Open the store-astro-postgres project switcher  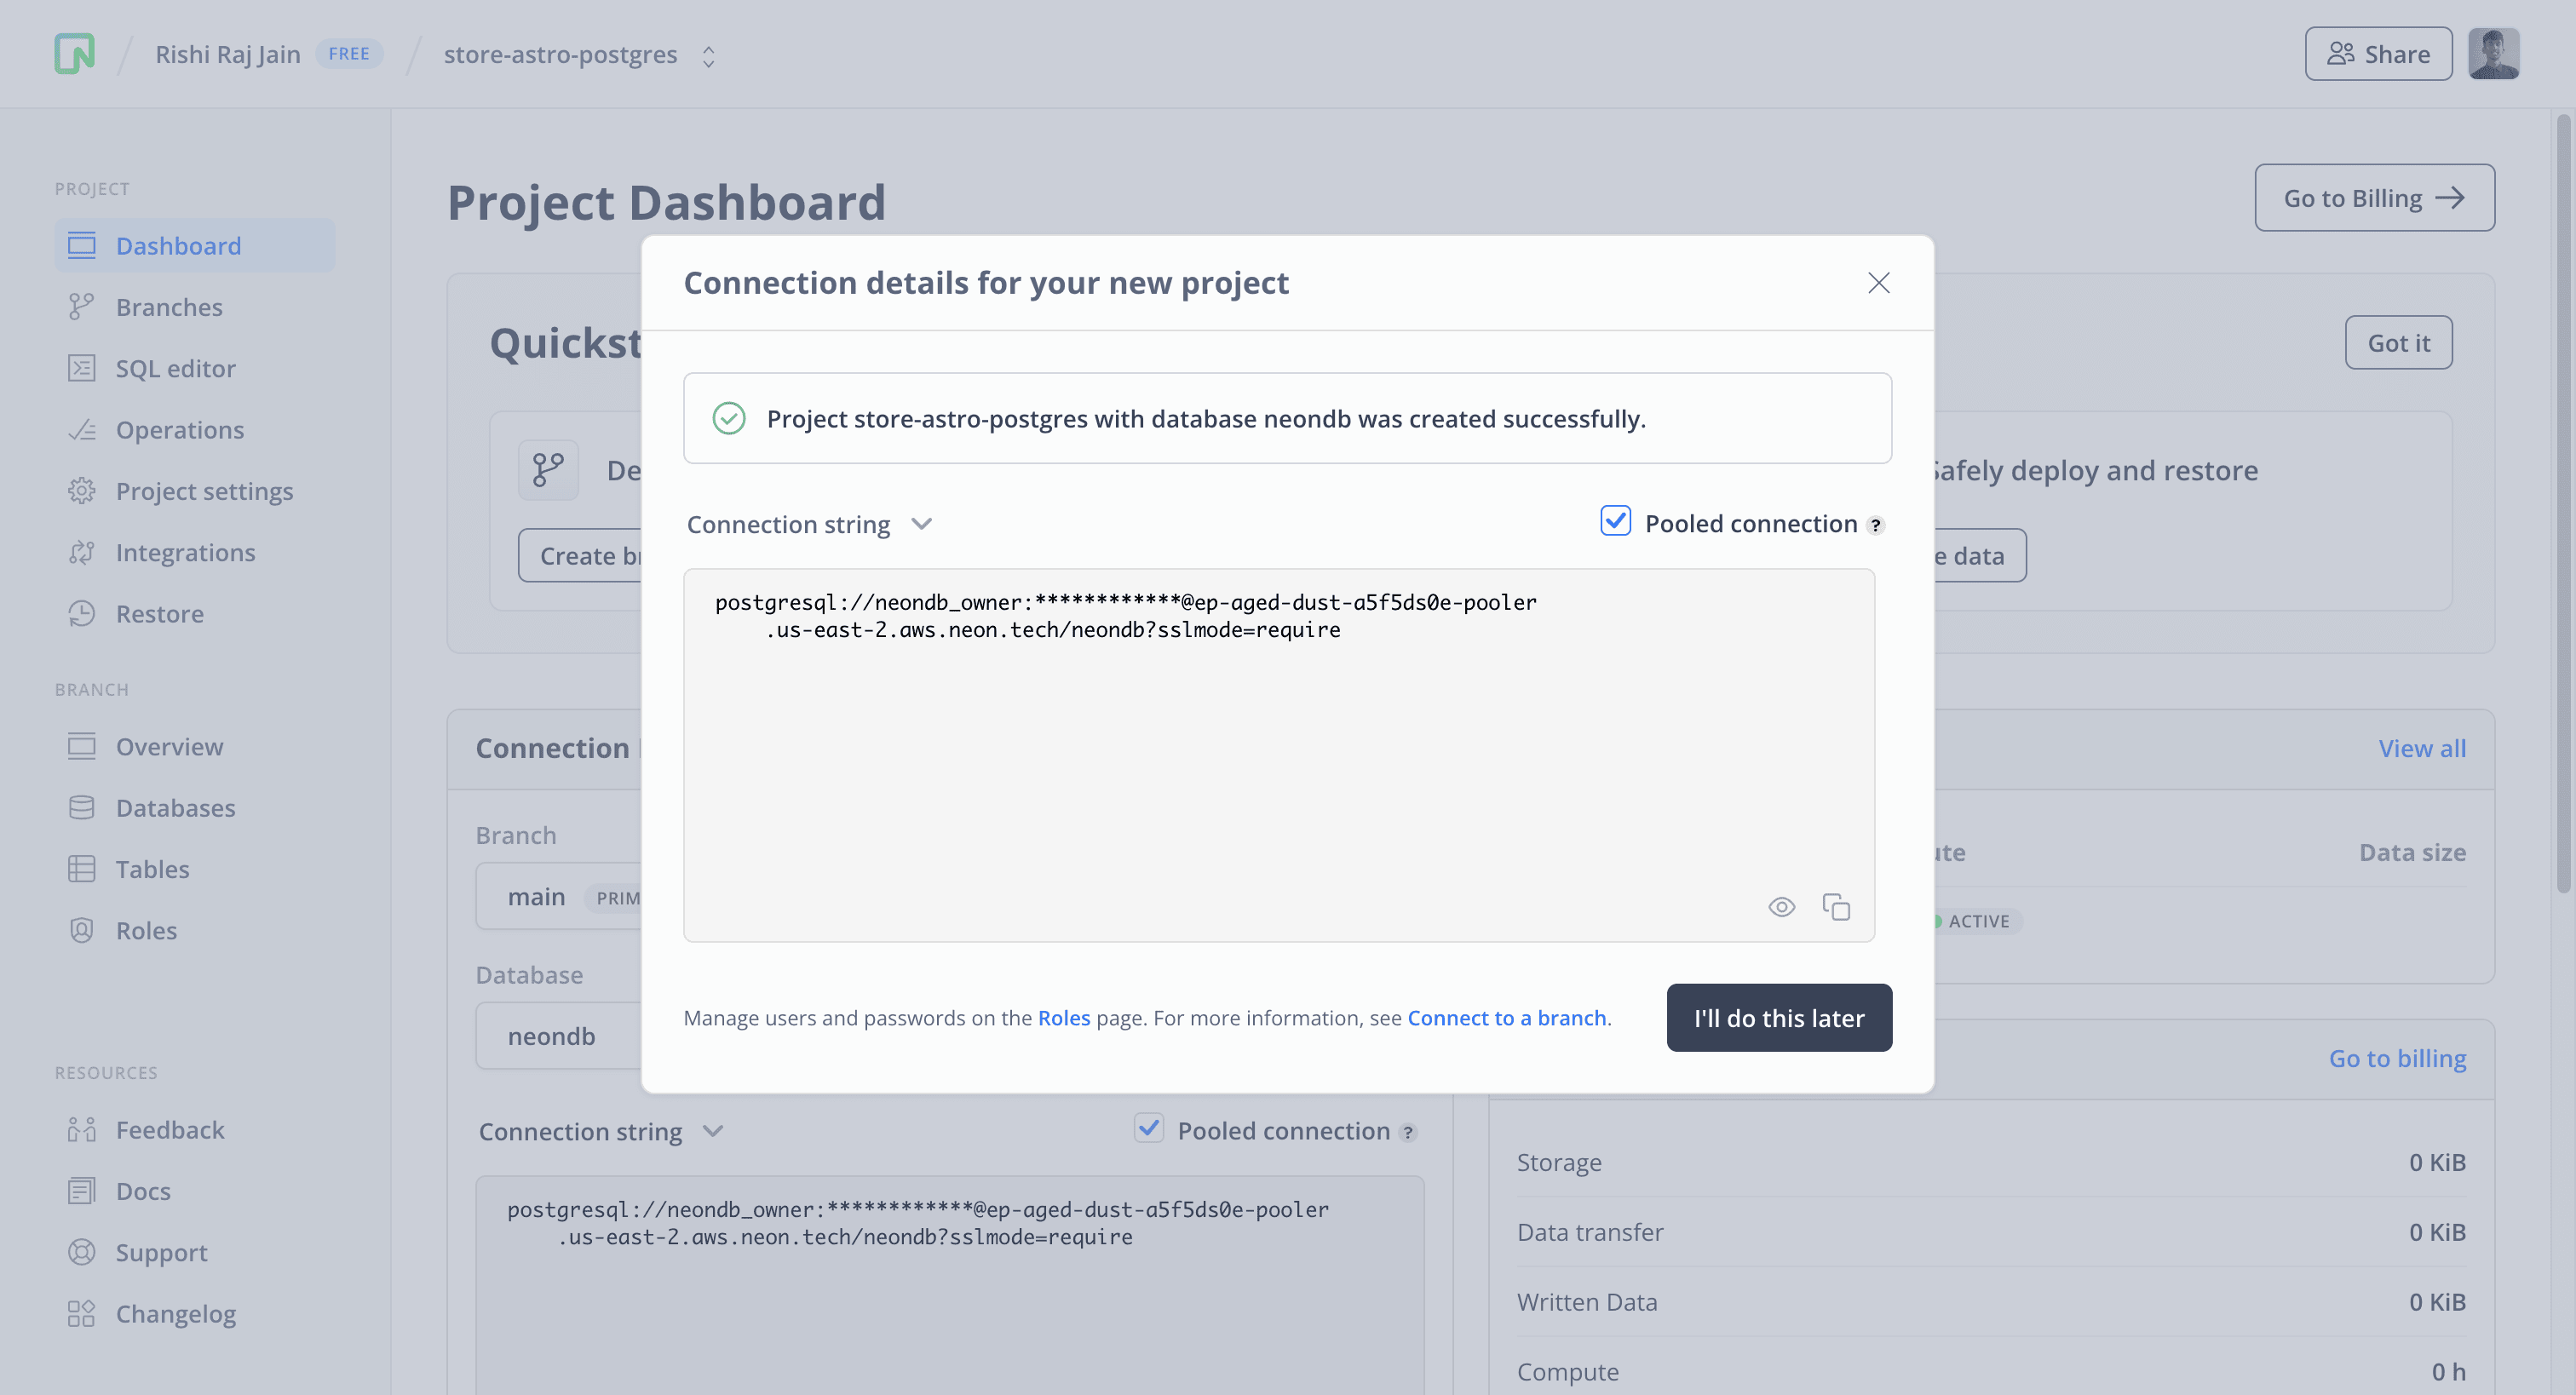coord(708,56)
